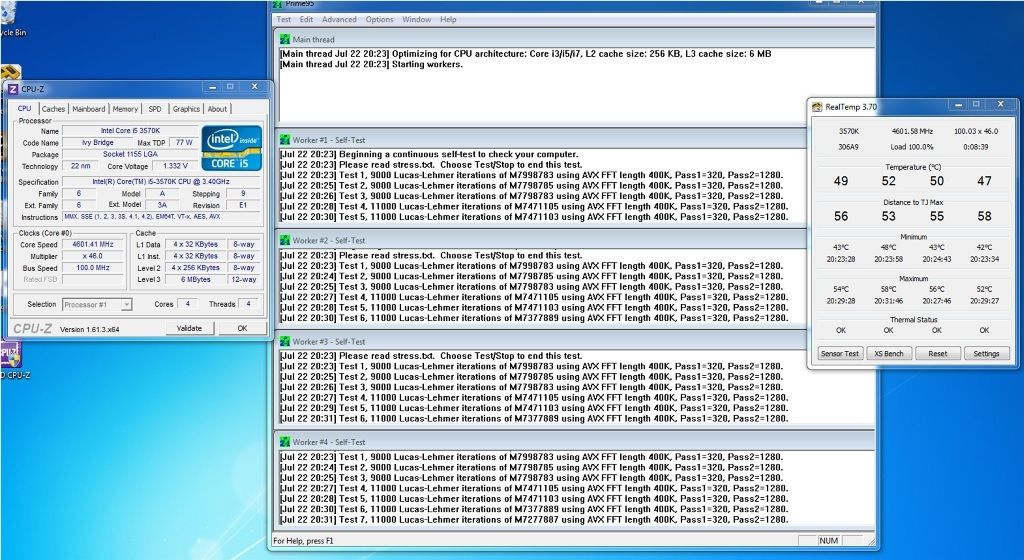Click the RealTemp title bar icon
The height and width of the screenshot is (560, 1024).
click(x=817, y=106)
